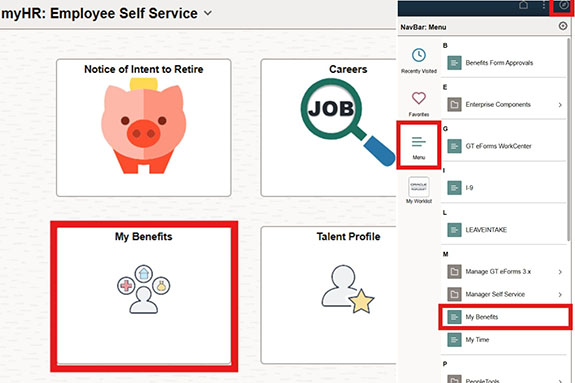Click the Enterprise Components folder icon

coord(454,105)
